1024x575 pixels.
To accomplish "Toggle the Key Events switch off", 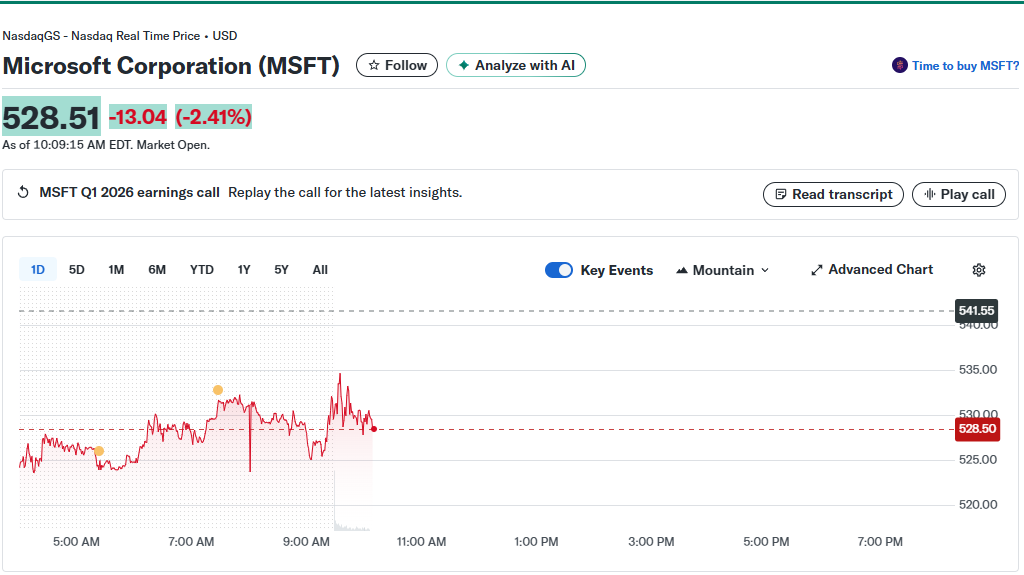I will pyautogui.click(x=559, y=270).
